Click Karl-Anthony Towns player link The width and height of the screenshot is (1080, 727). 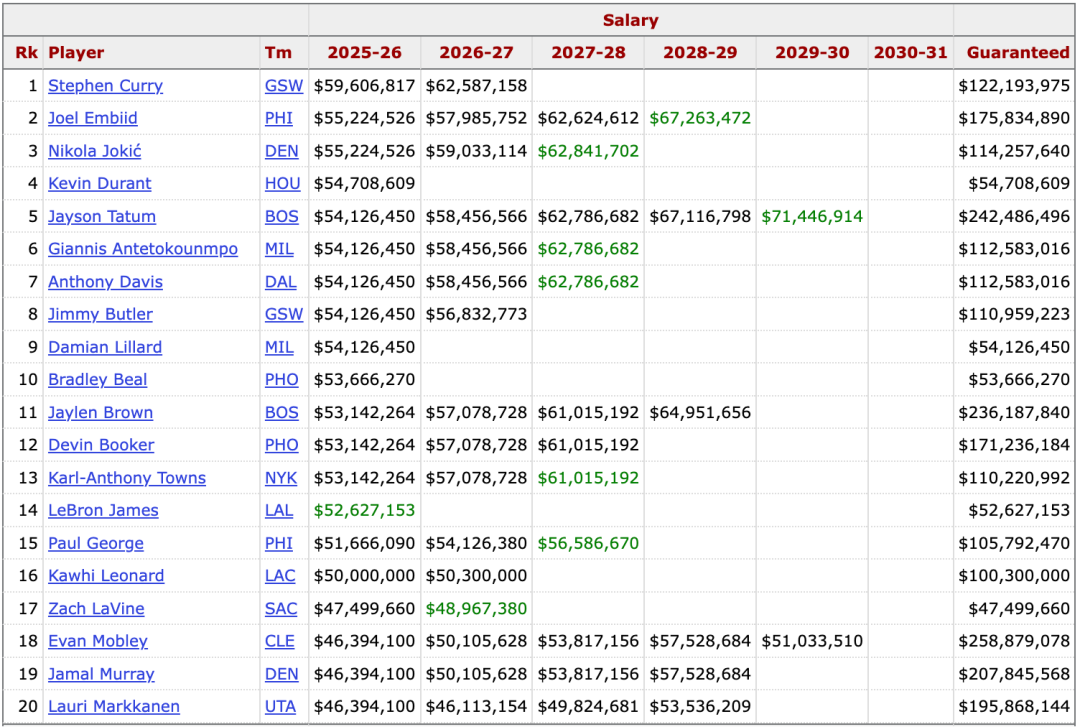(x=127, y=478)
